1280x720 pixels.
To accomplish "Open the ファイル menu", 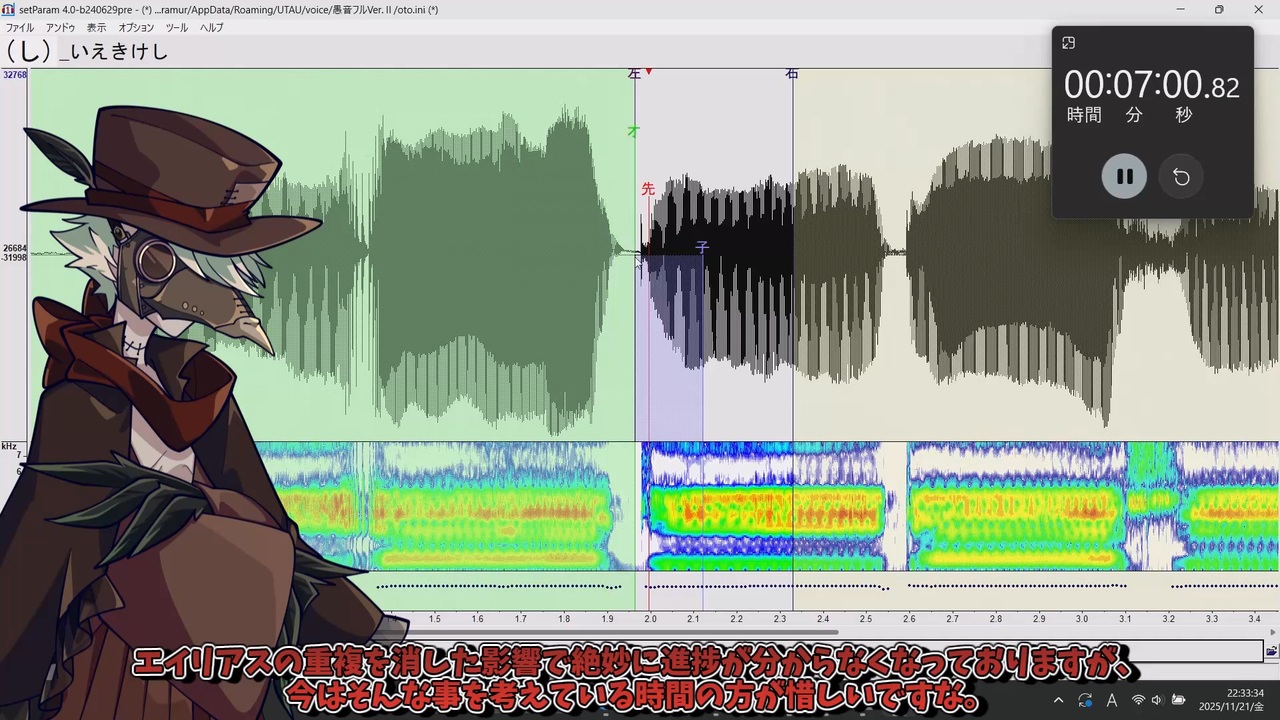I will pos(20,28).
